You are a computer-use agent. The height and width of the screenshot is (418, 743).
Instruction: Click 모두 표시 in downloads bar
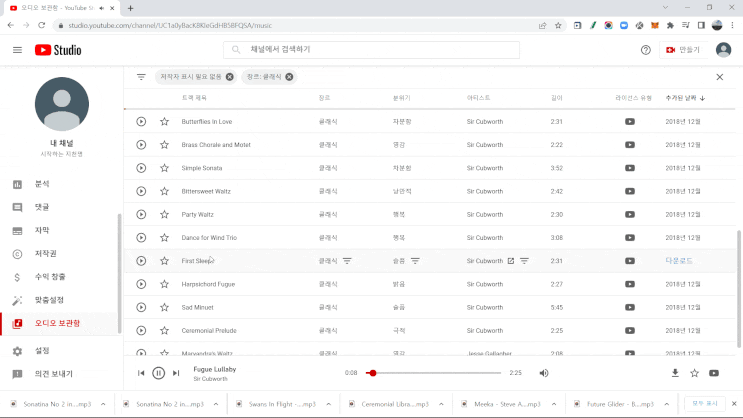[x=705, y=404]
